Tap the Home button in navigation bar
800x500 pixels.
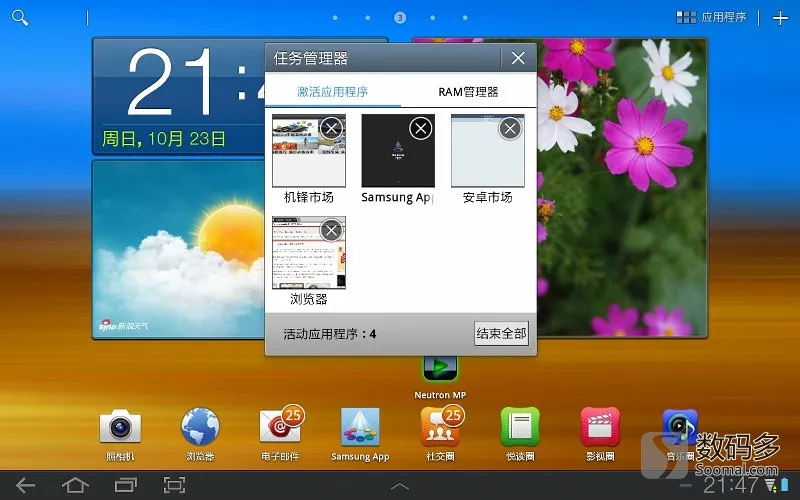(75, 485)
